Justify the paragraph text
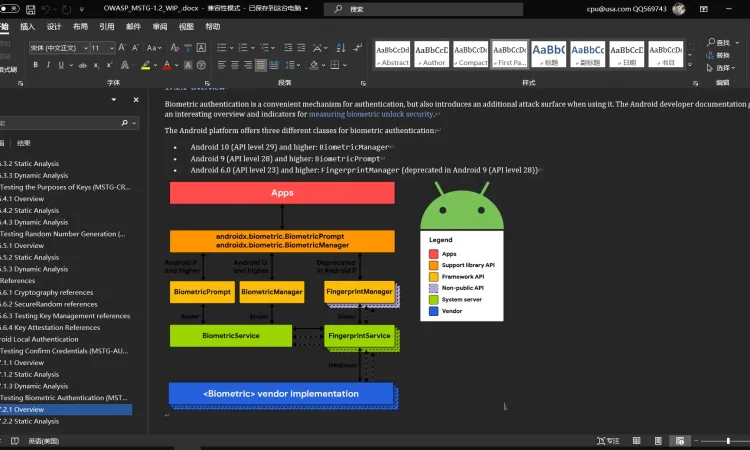Viewport: 750px width, 450px height. (261, 65)
